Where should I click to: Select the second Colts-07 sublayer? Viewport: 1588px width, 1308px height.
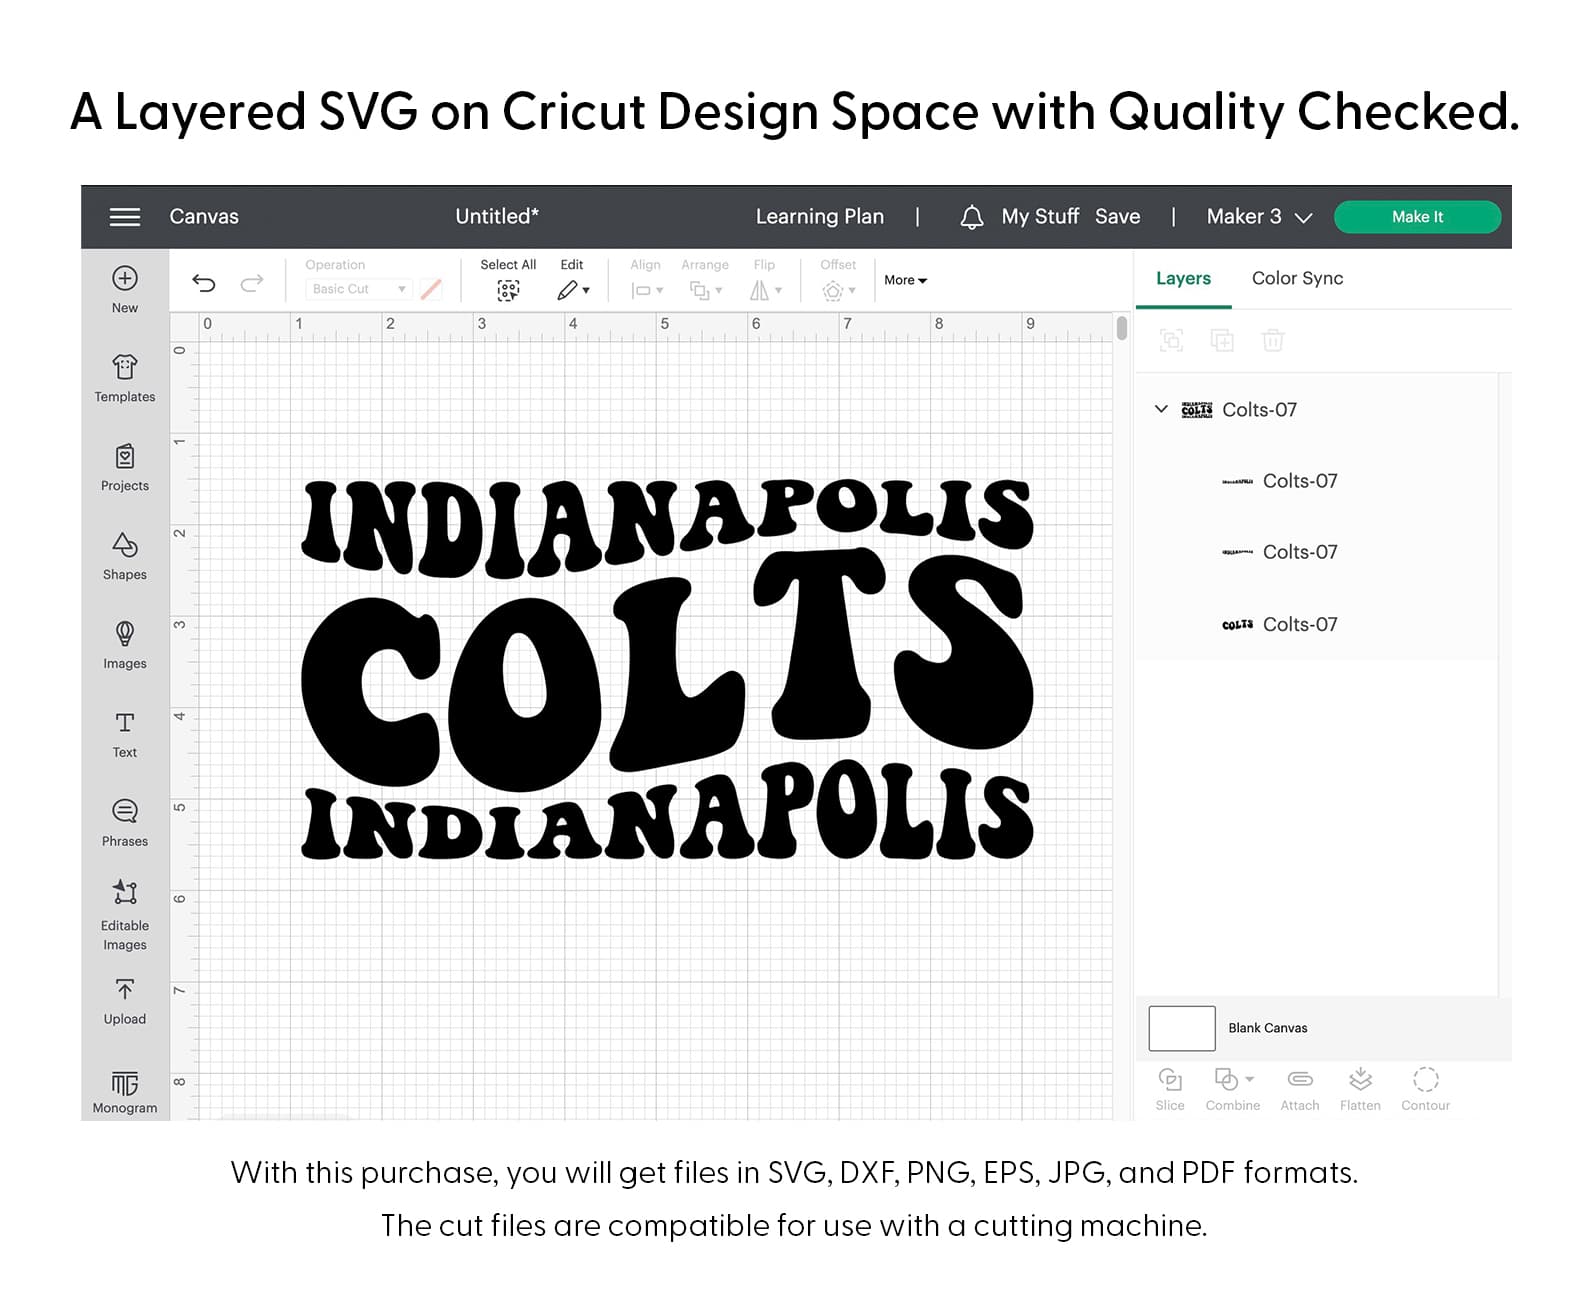pos(1318,552)
